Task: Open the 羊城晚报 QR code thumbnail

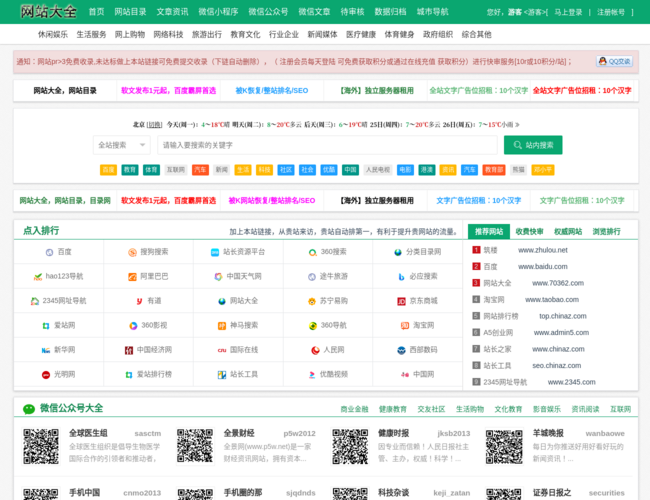Action: coord(504,447)
